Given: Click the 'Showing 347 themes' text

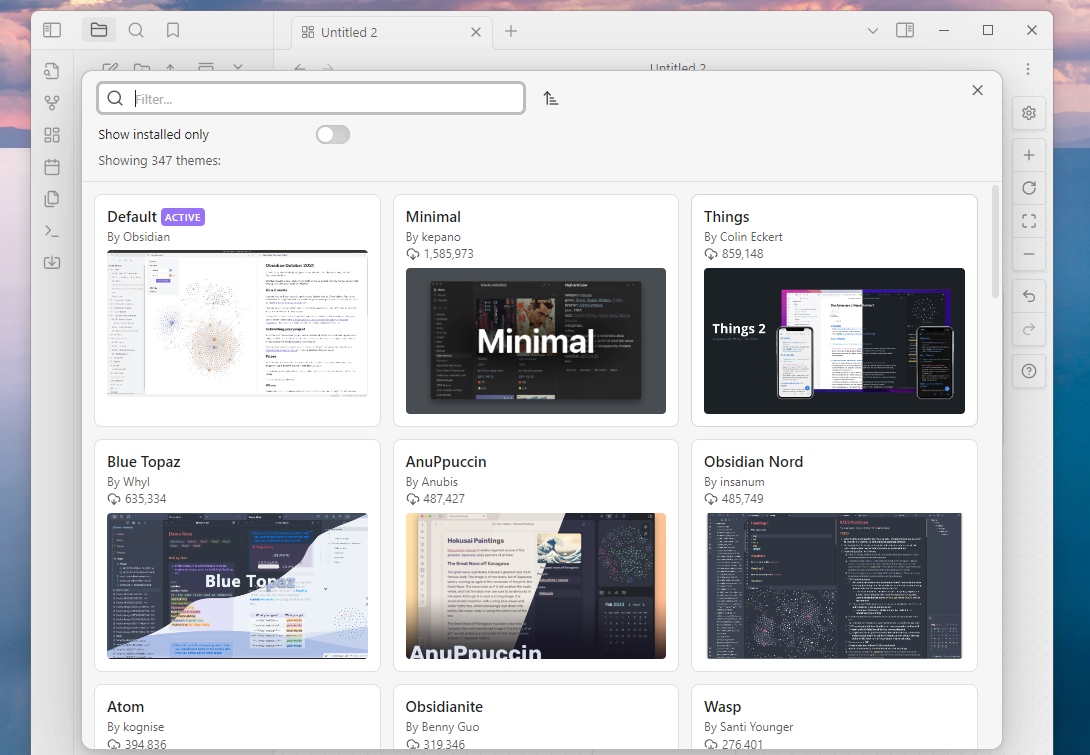Looking at the screenshot, I should [159, 161].
